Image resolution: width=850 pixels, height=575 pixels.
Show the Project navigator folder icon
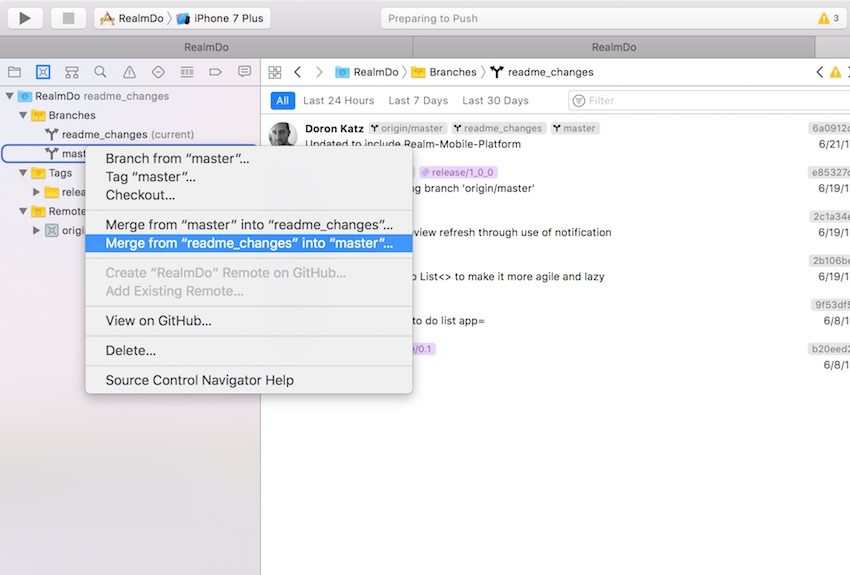15,72
